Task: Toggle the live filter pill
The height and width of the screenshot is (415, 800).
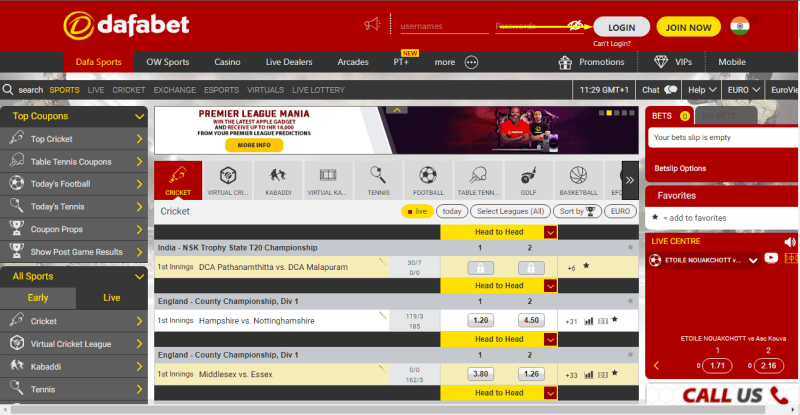Action: point(417,211)
